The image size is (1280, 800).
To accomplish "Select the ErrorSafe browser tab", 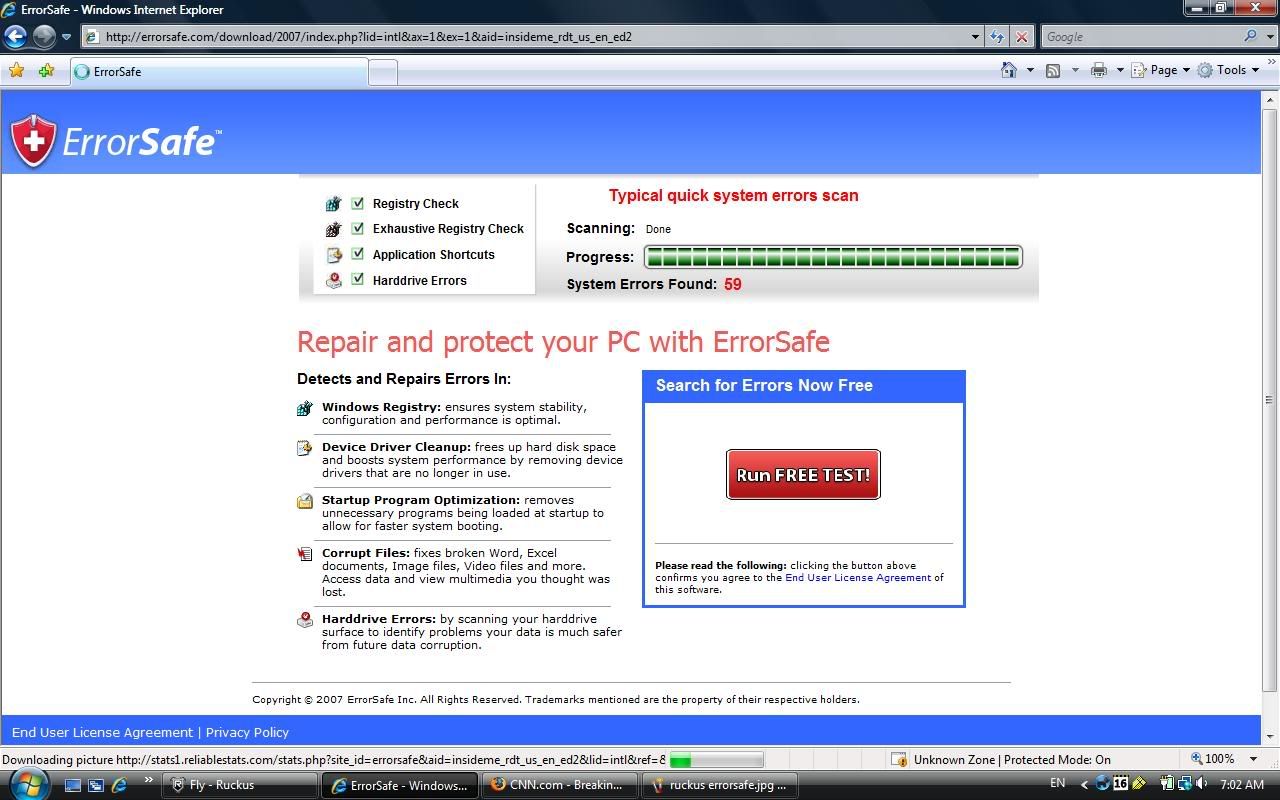I will pos(218,72).
